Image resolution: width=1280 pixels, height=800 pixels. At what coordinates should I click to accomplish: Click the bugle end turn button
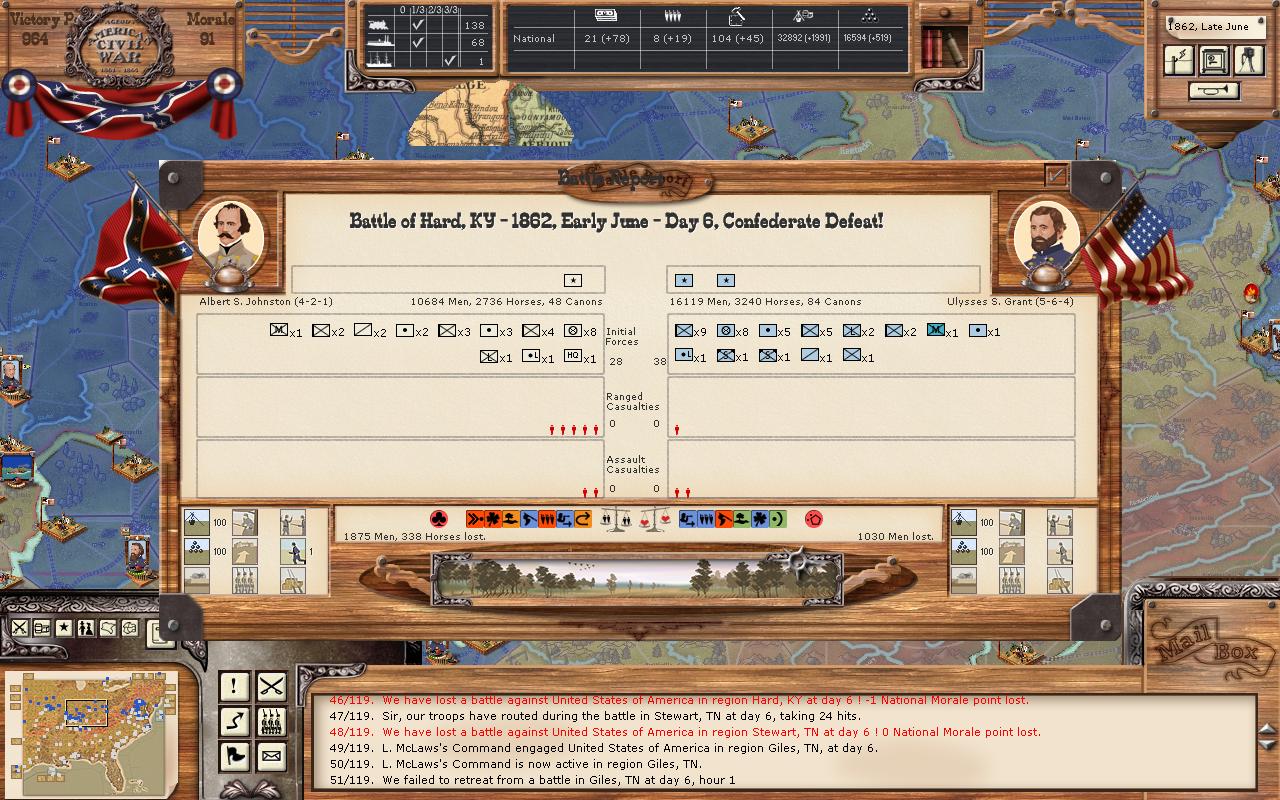tap(1214, 91)
